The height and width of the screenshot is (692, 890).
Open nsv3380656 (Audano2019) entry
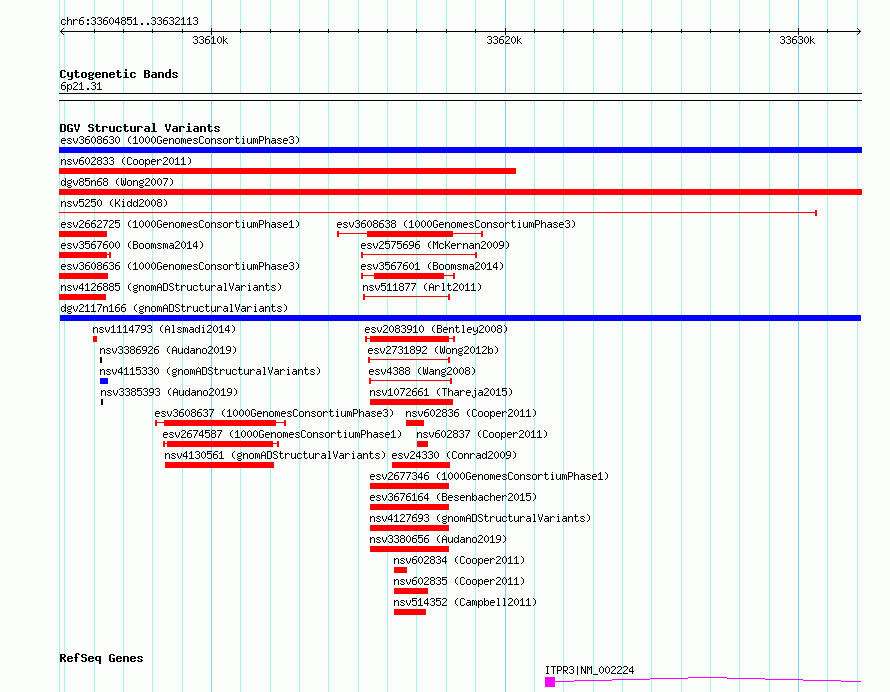(x=438, y=539)
